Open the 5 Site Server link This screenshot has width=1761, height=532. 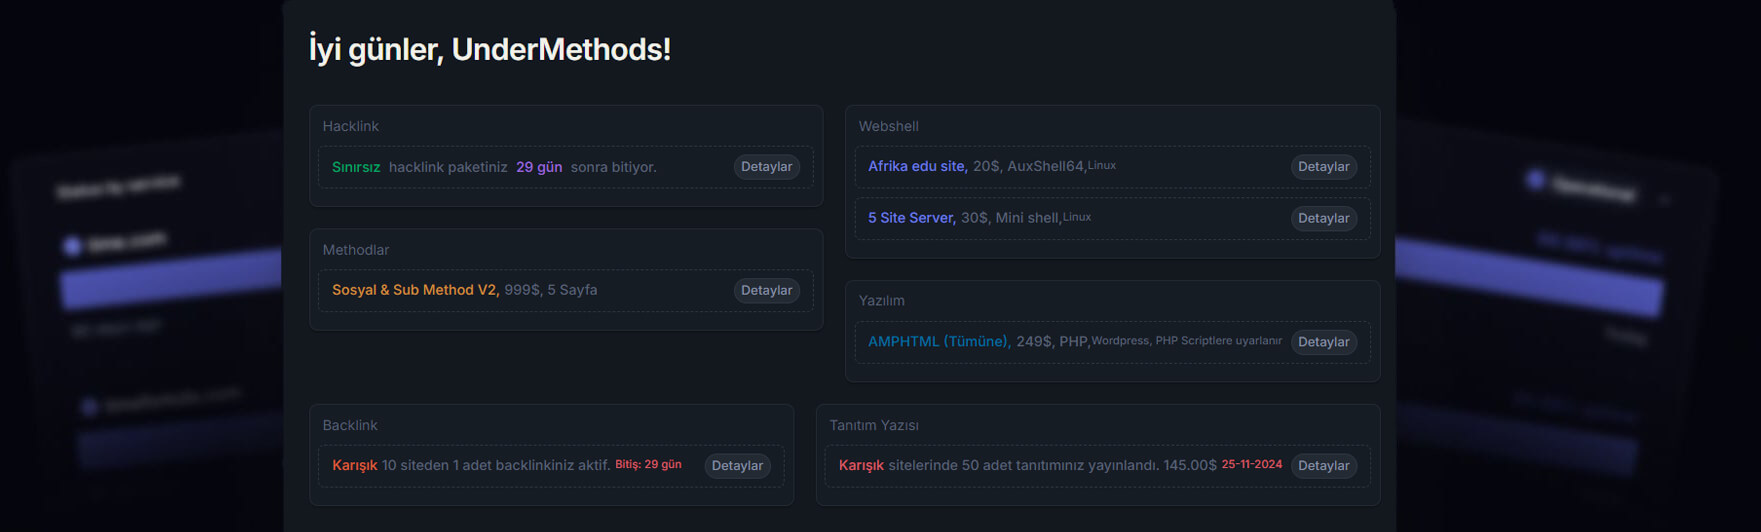coord(911,217)
